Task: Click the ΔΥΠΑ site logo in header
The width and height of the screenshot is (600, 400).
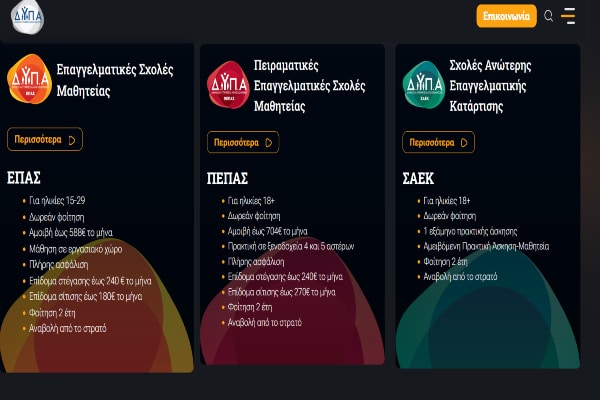Action: coord(27,16)
